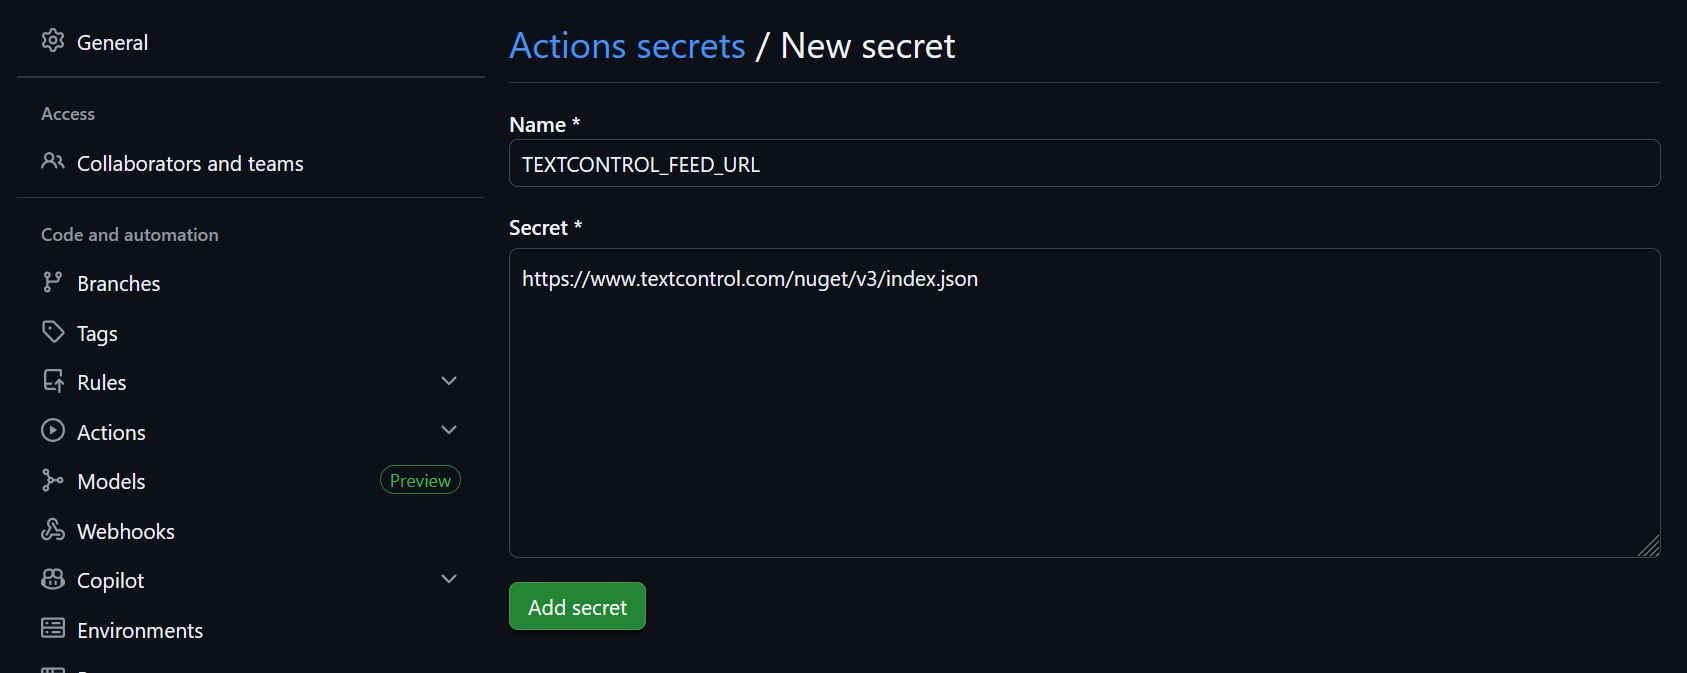Screen dimensions: 1687x673
Task: Open Collaborators and teams settings
Action: click(x=190, y=163)
